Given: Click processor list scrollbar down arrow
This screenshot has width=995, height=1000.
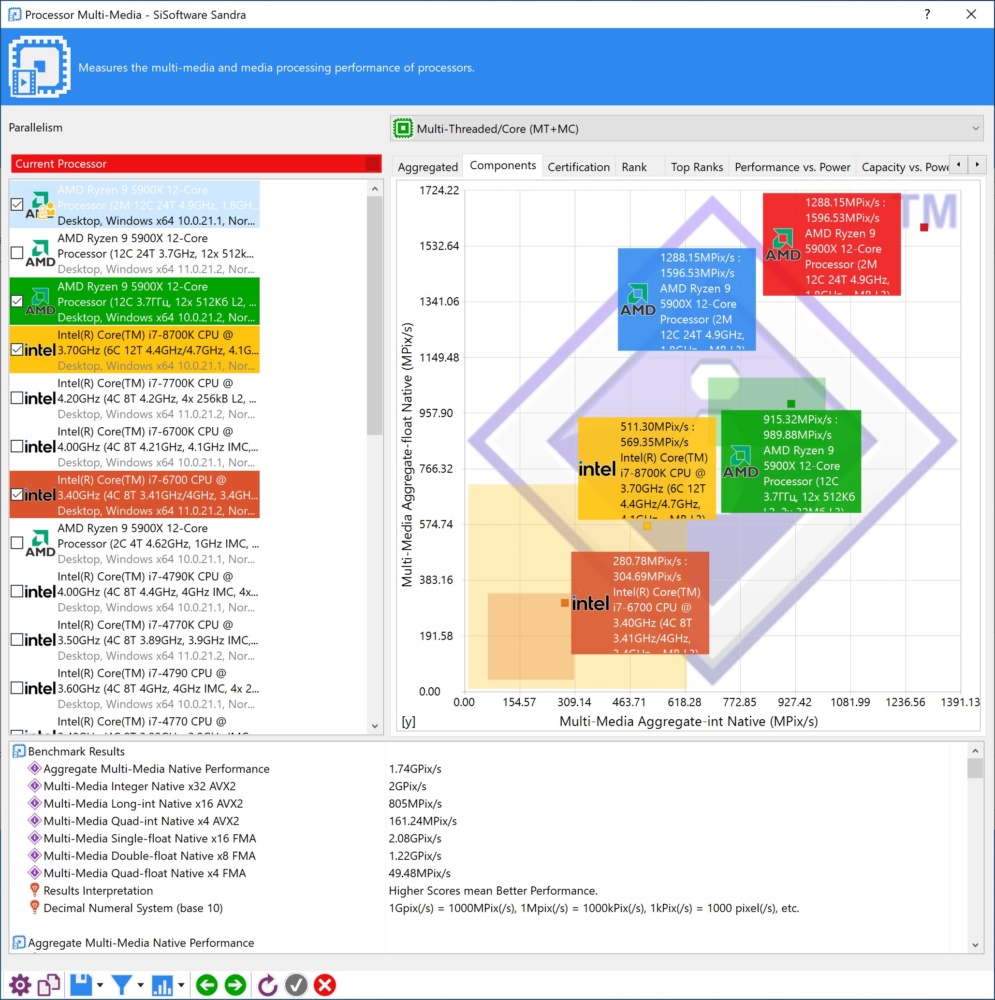Looking at the screenshot, I should point(374,726).
